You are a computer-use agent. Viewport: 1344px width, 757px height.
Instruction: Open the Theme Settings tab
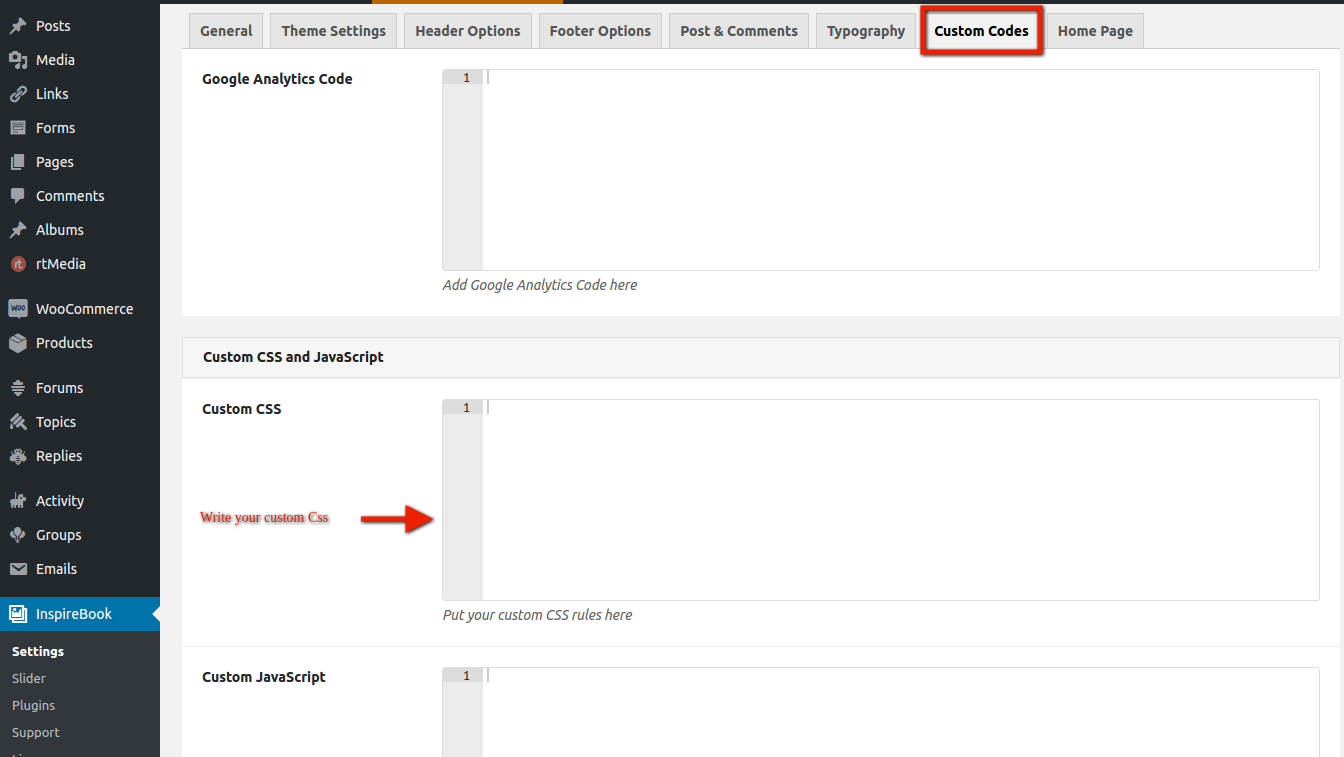[333, 31]
